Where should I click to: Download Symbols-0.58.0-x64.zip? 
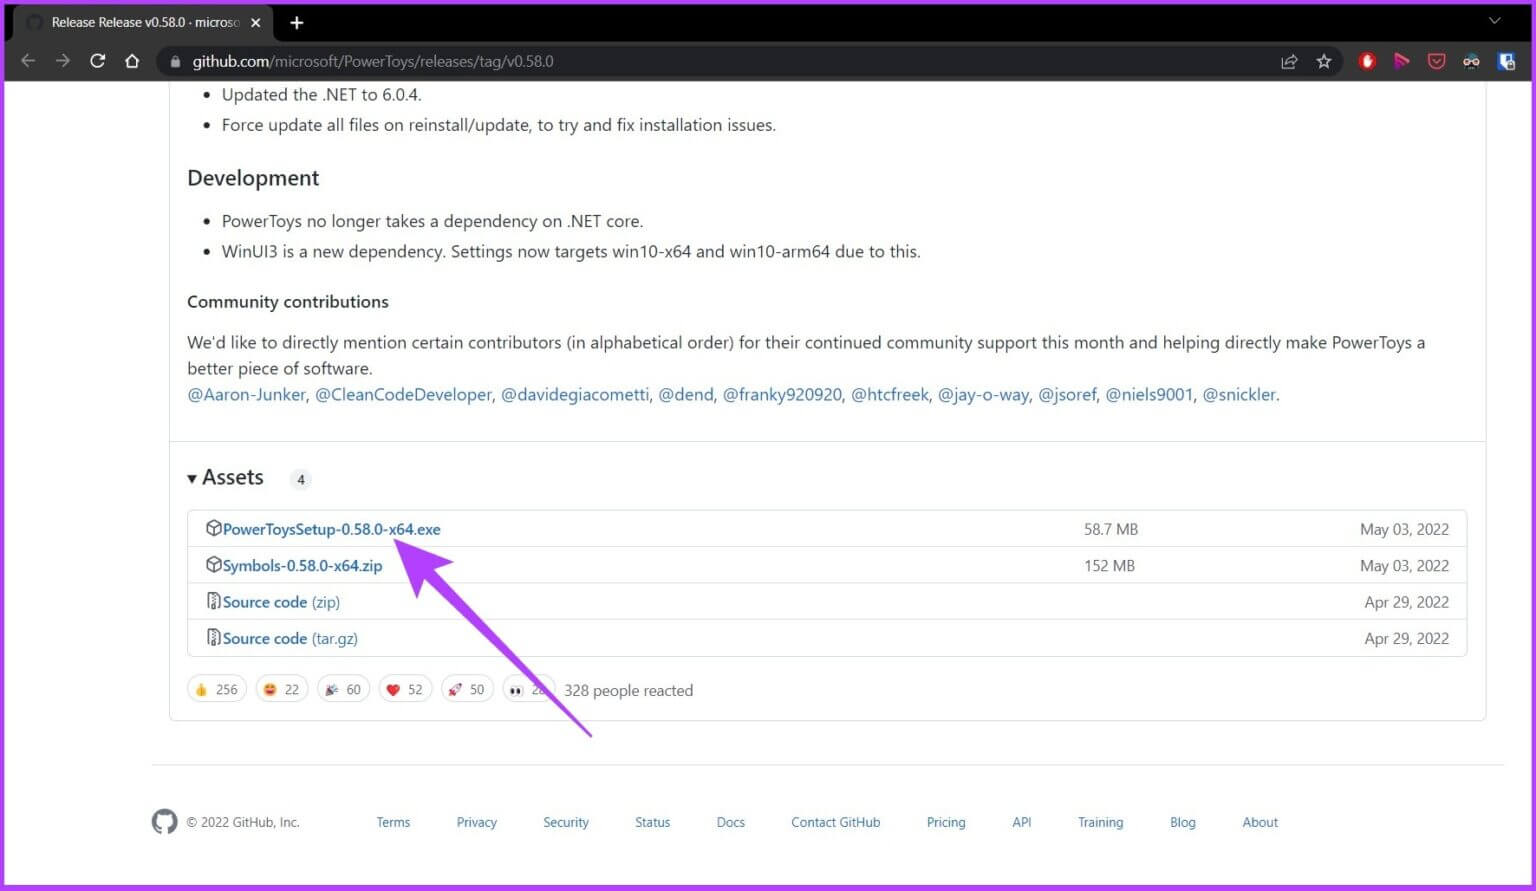pos(302,565)
